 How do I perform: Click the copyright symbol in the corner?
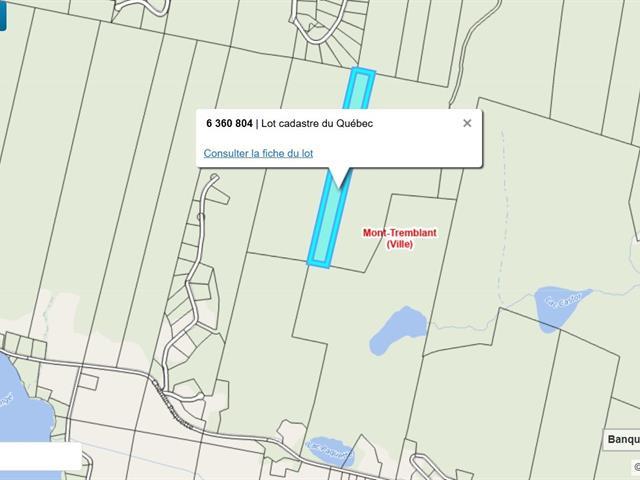point(636,466)
